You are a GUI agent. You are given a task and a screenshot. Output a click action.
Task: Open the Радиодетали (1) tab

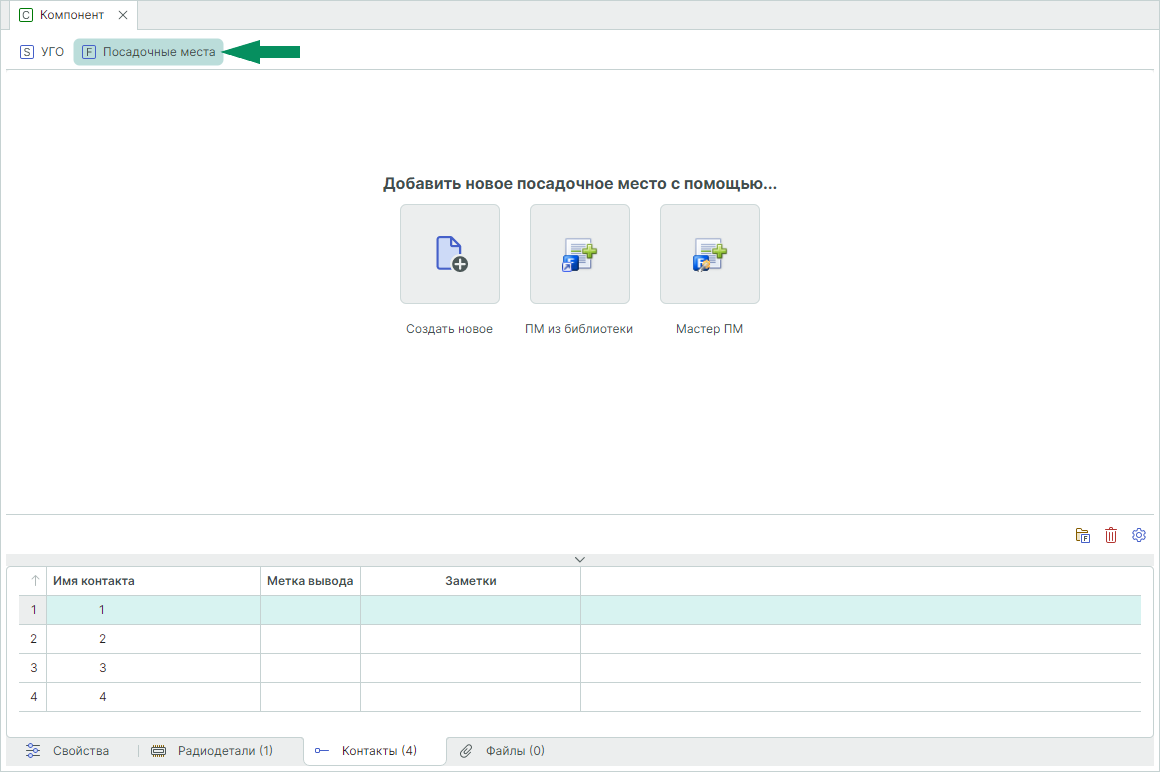(212, 750)
